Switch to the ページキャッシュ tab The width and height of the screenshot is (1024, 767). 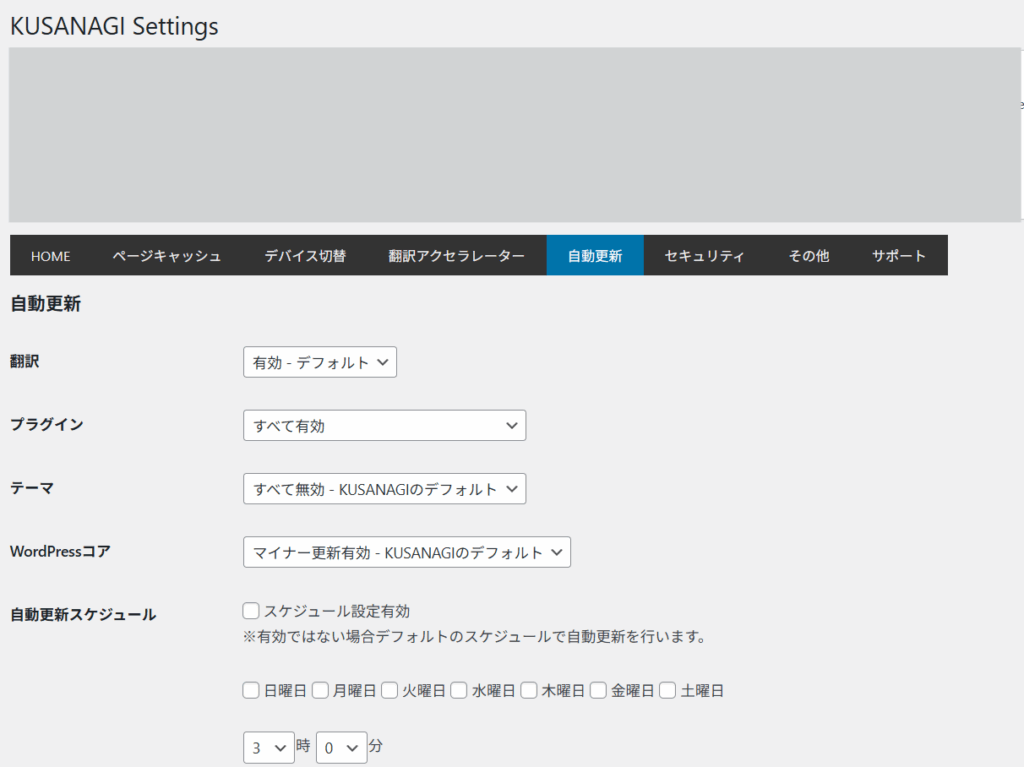tap(167, 256)
